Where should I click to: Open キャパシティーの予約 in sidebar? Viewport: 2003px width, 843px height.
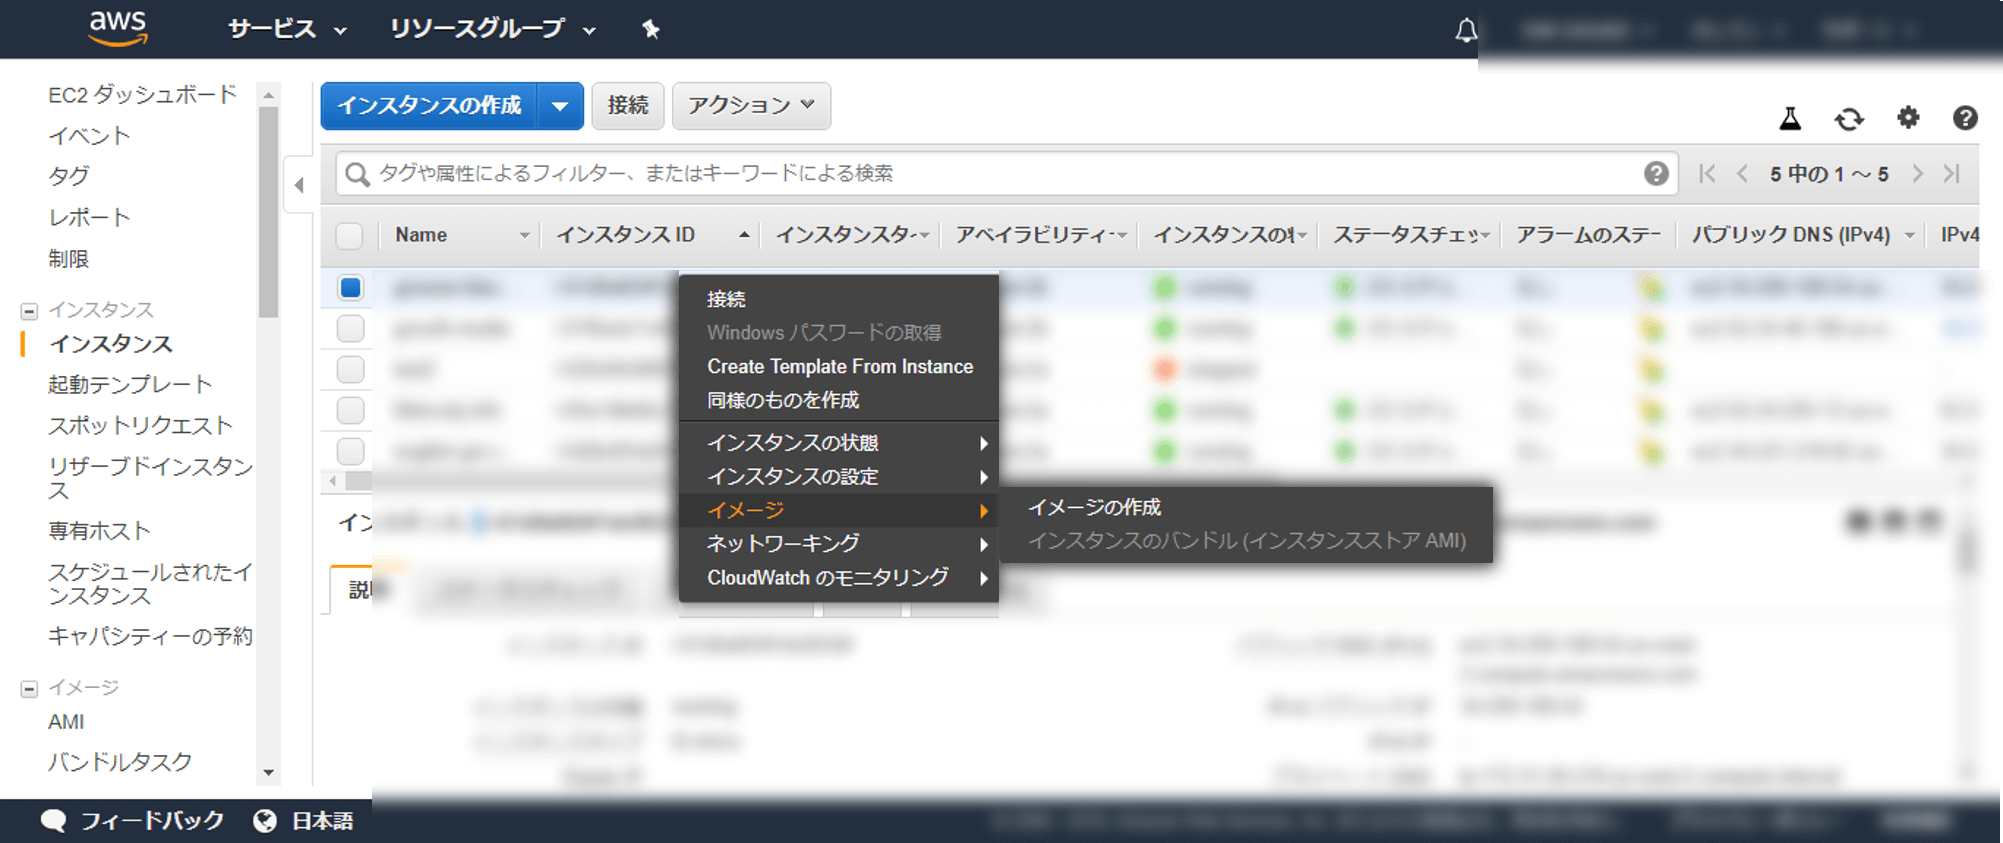(x=150, y=637)
